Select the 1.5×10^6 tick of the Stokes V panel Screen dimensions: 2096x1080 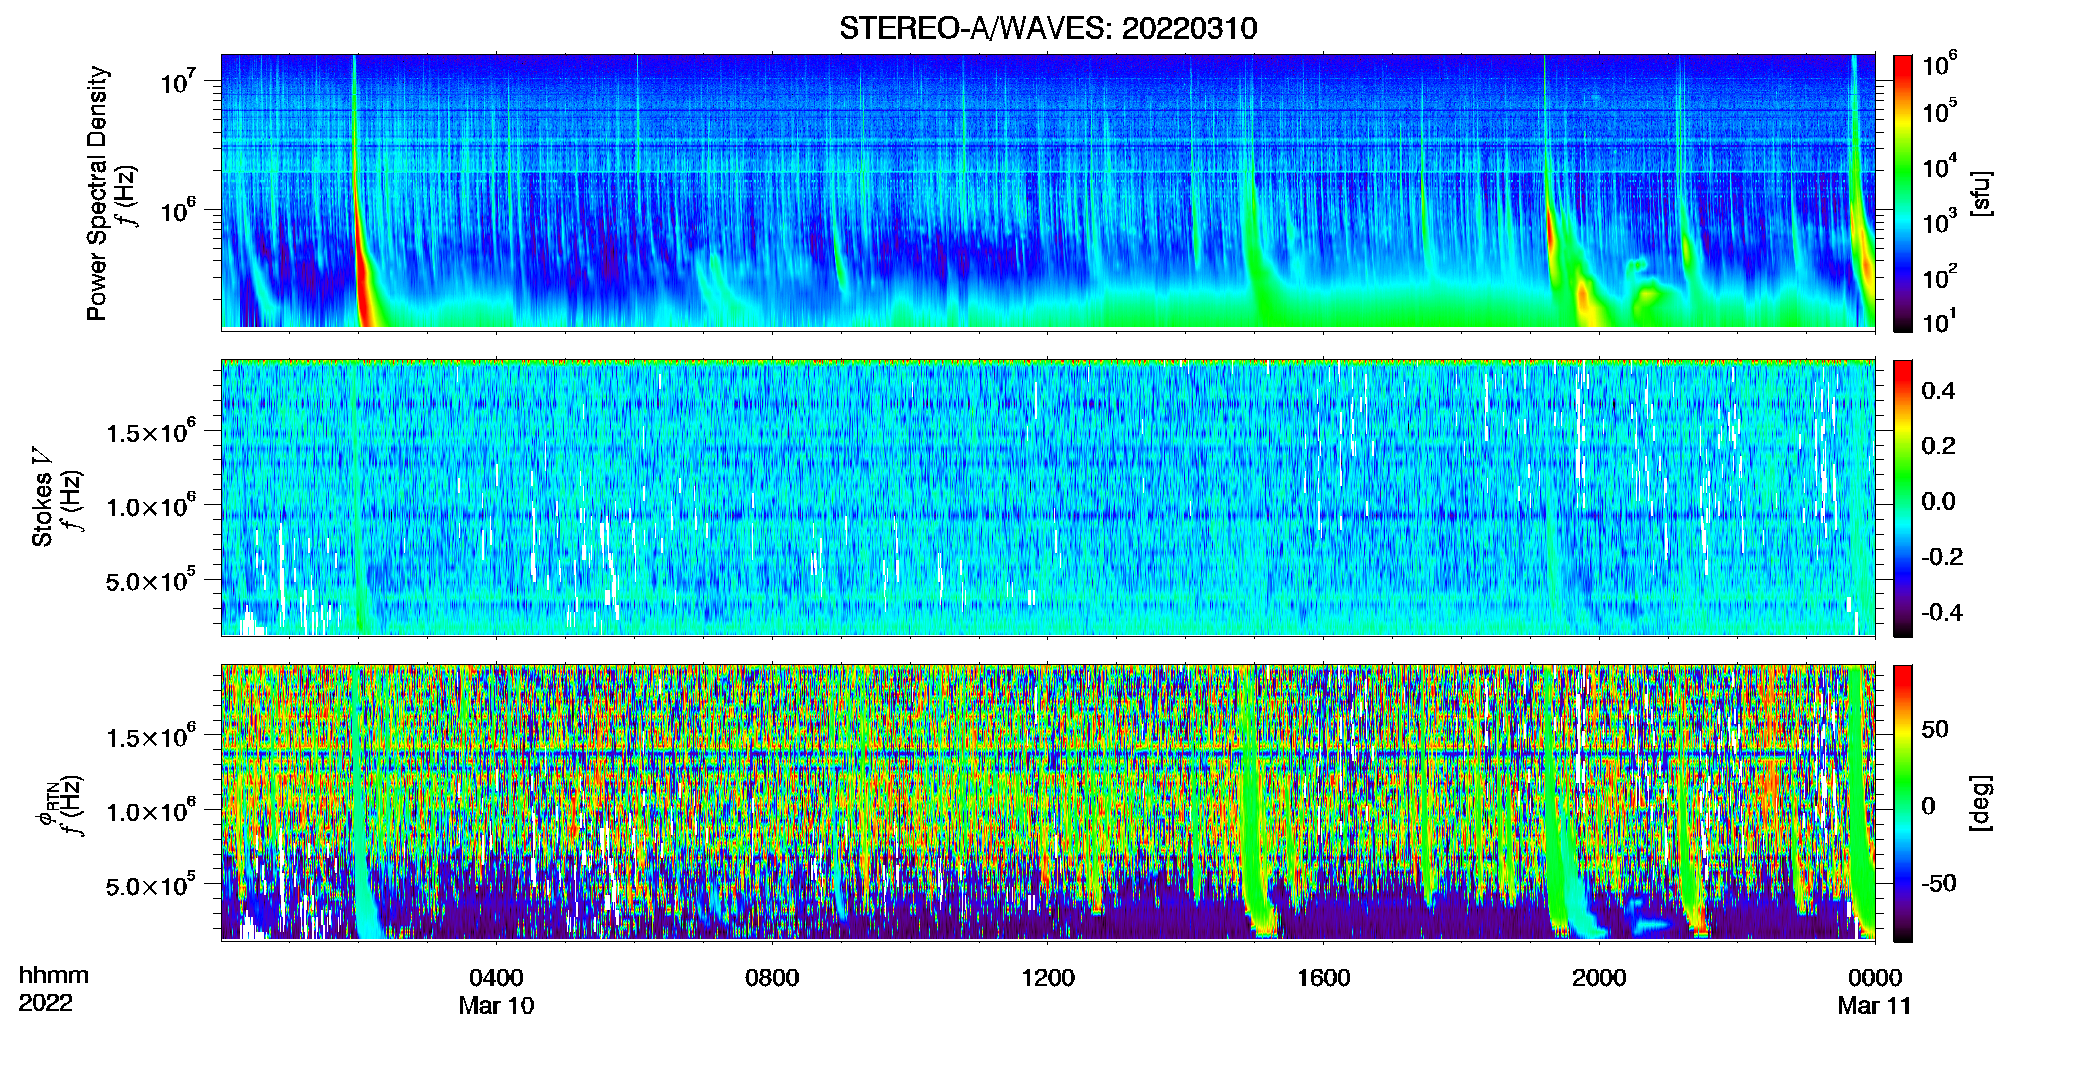152,431
